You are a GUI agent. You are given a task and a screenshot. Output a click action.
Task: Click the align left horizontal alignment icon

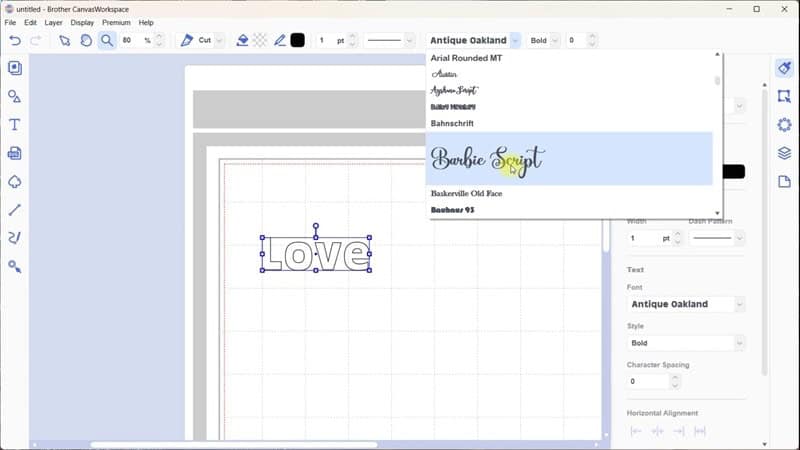[x=636, y=432]
